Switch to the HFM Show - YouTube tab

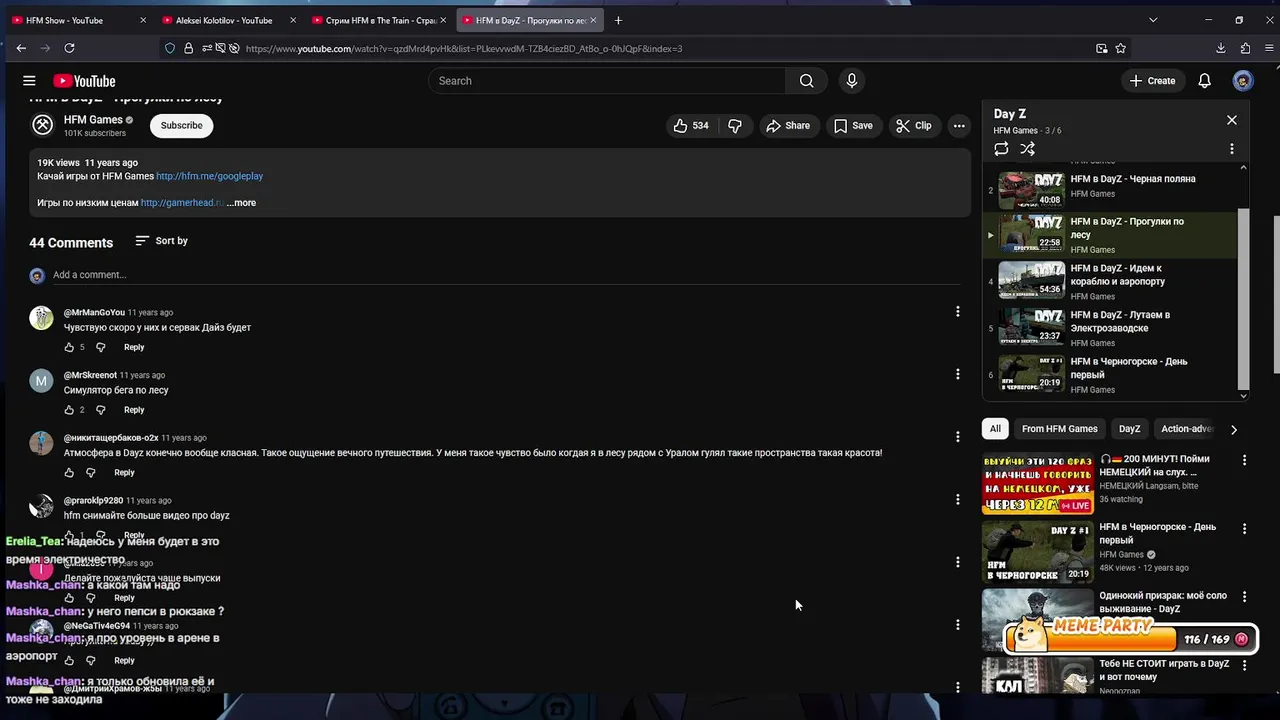tap(78, 20)
